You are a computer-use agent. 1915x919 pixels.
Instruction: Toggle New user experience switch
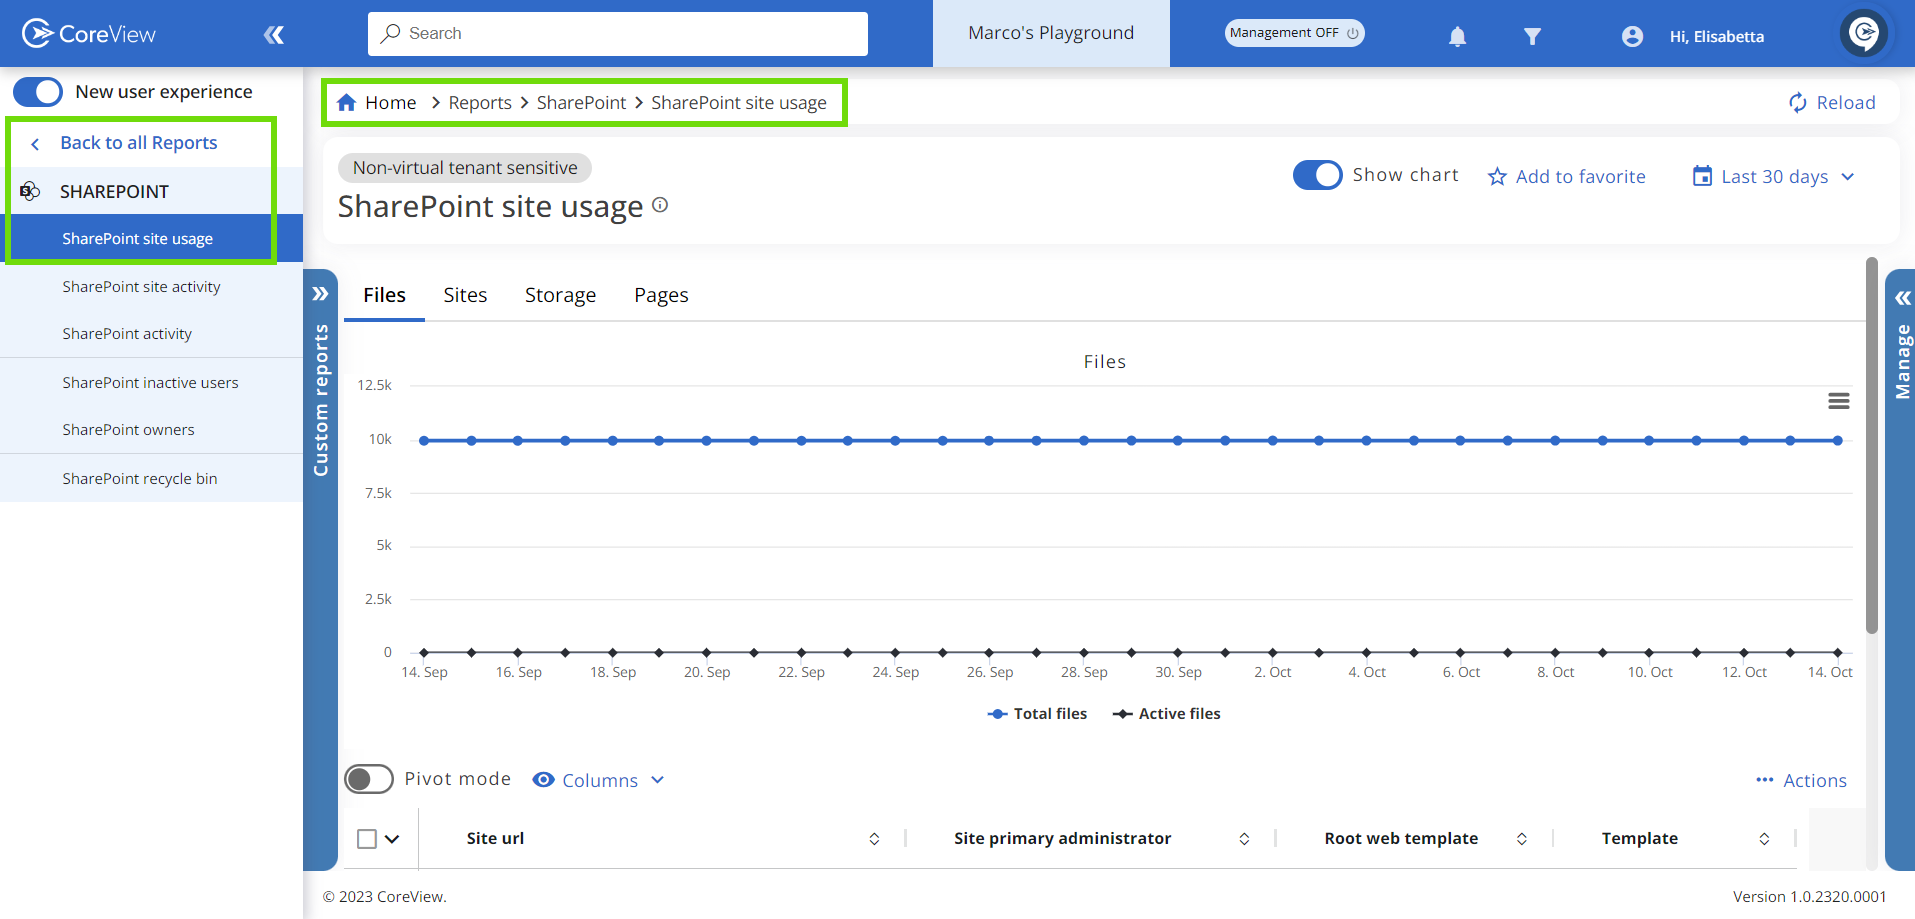click(38, 92)
